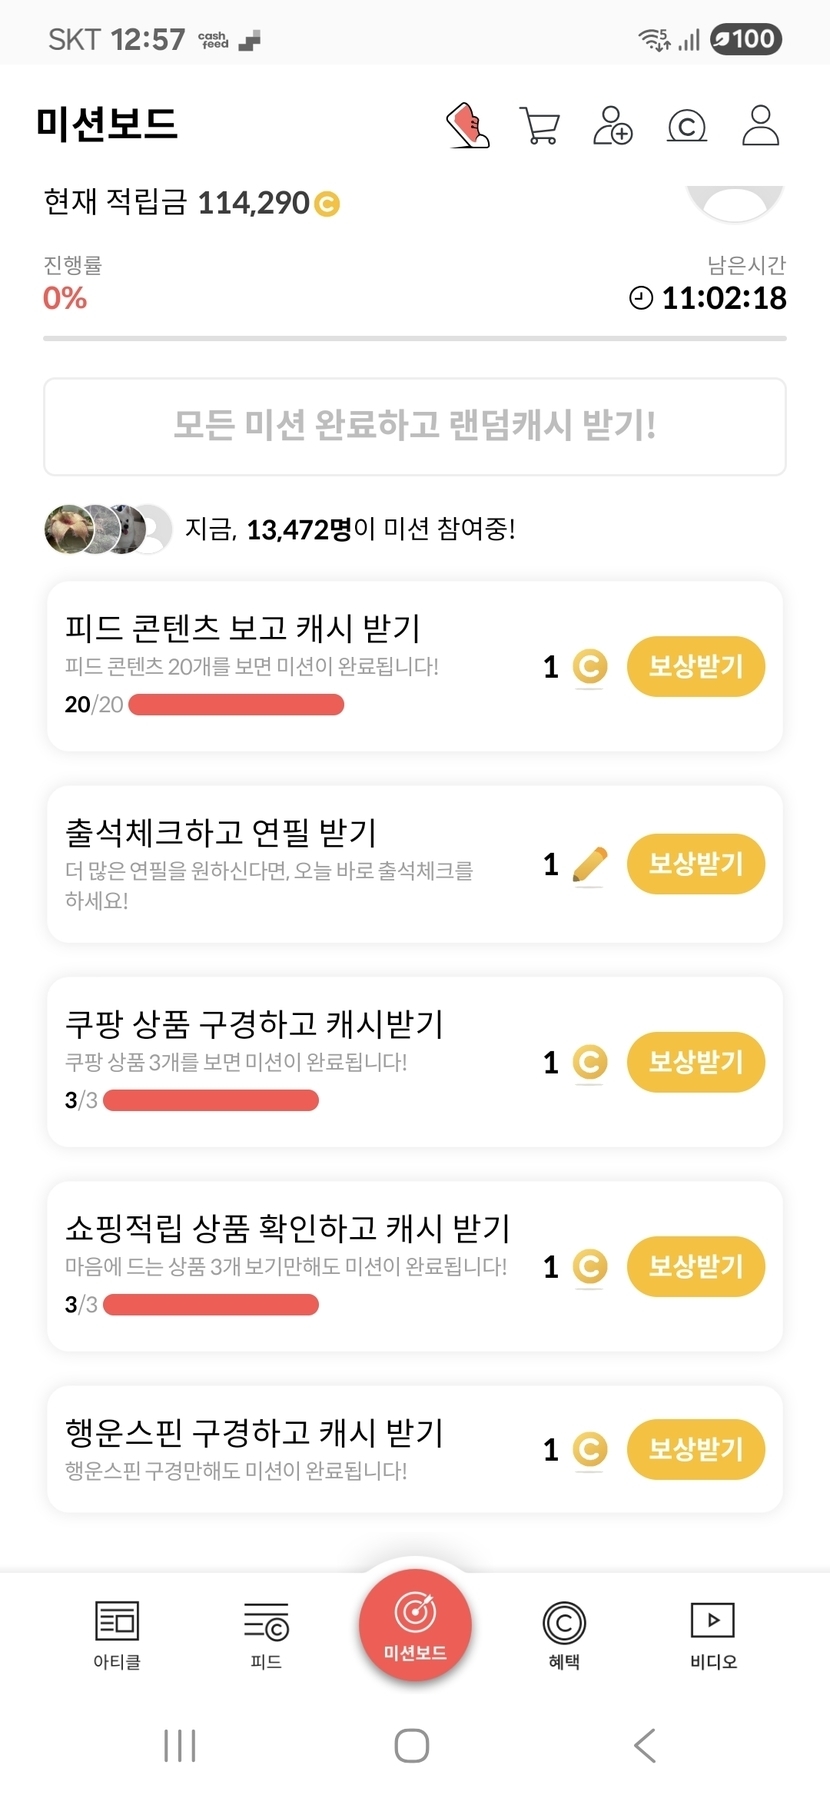Viewport: 830px width, 1798px height.
Task: Claim reward for Coupang products mission
Action: point(696,1062)
